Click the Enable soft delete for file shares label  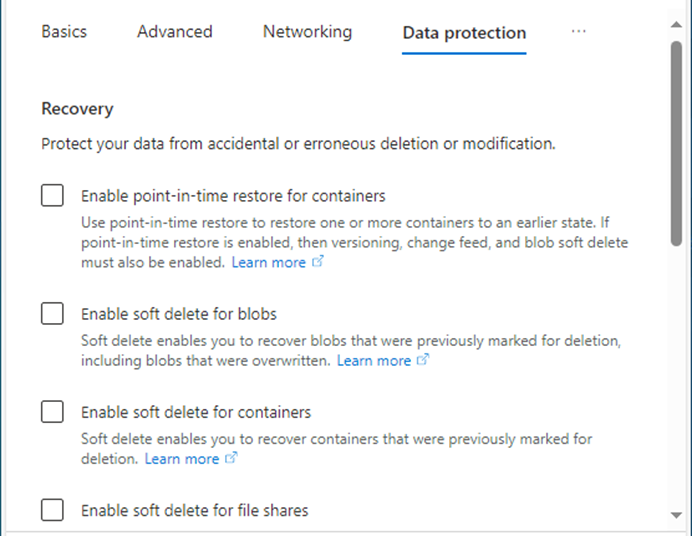[195, 510]
